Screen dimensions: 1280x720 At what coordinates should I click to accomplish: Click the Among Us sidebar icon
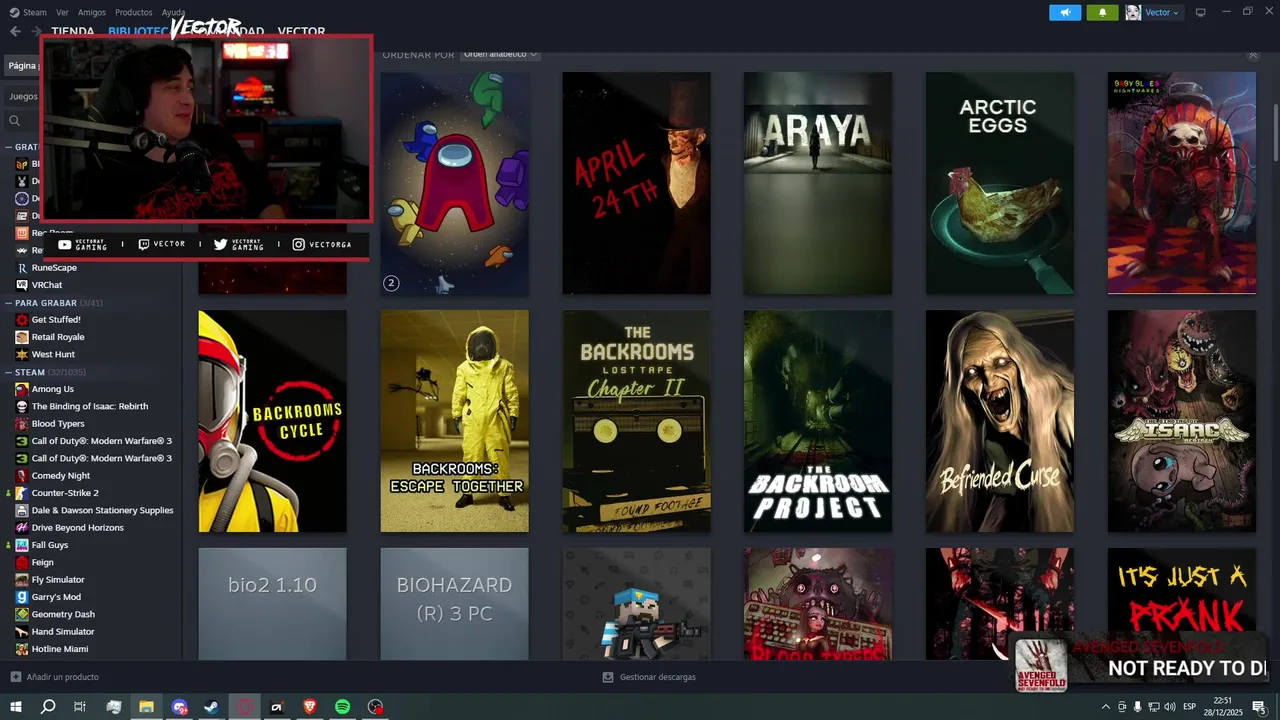22,389
